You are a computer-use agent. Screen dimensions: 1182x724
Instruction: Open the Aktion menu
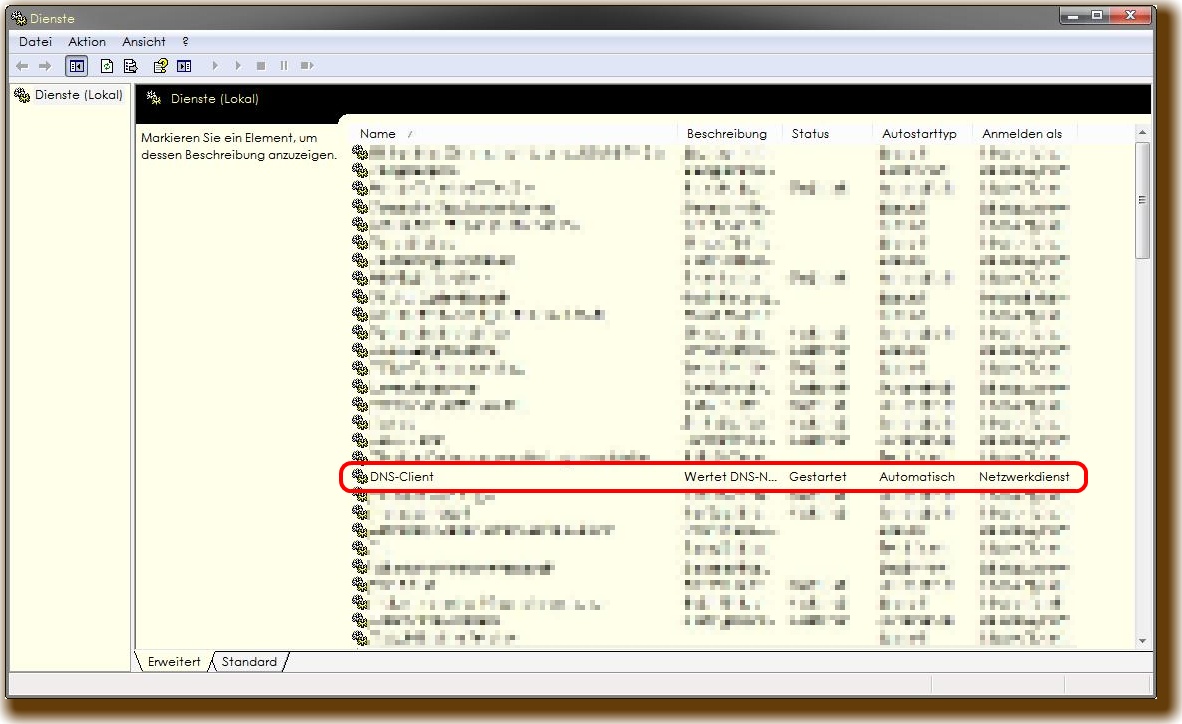point(87,42)
